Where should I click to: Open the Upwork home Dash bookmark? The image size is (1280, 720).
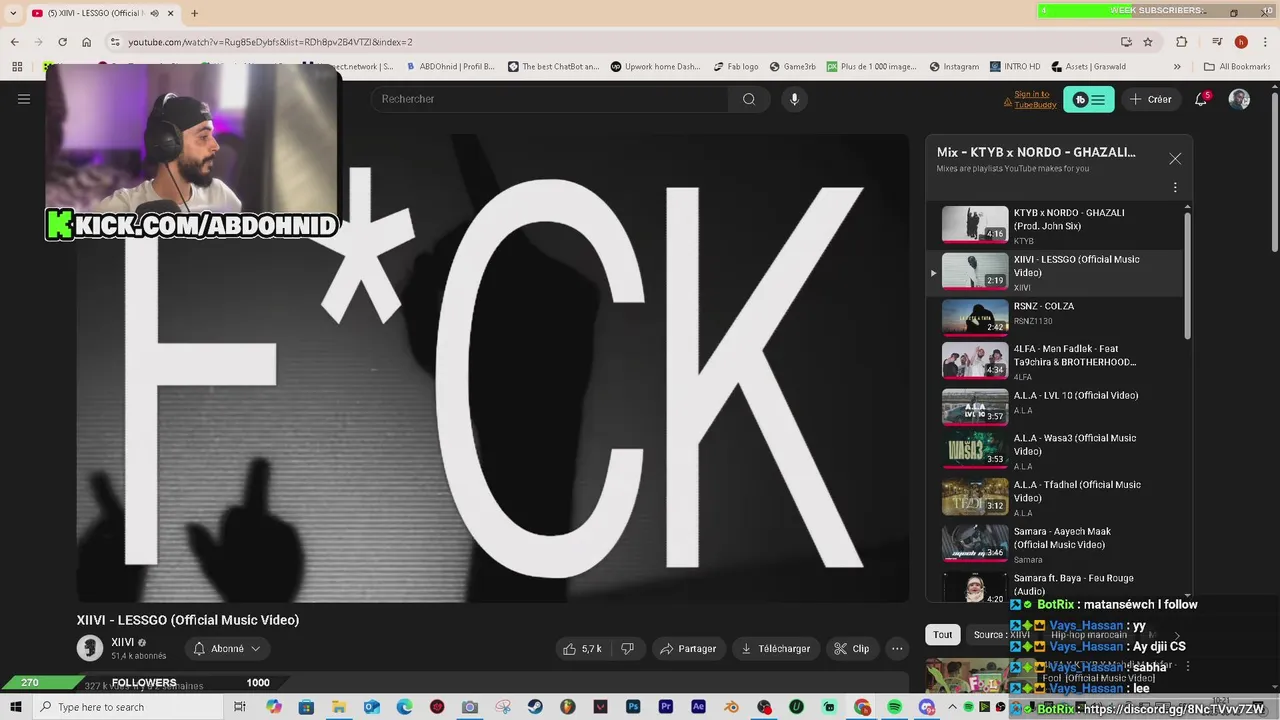pos(655,67)
